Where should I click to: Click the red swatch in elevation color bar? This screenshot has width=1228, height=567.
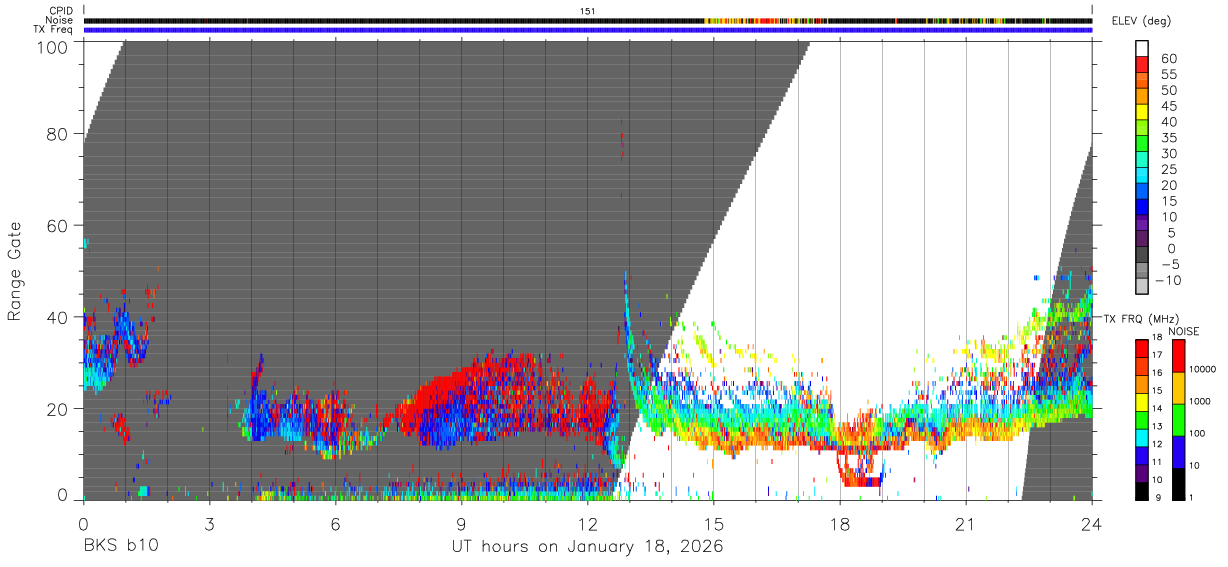pyautogui.click(x=1142, y=66)
